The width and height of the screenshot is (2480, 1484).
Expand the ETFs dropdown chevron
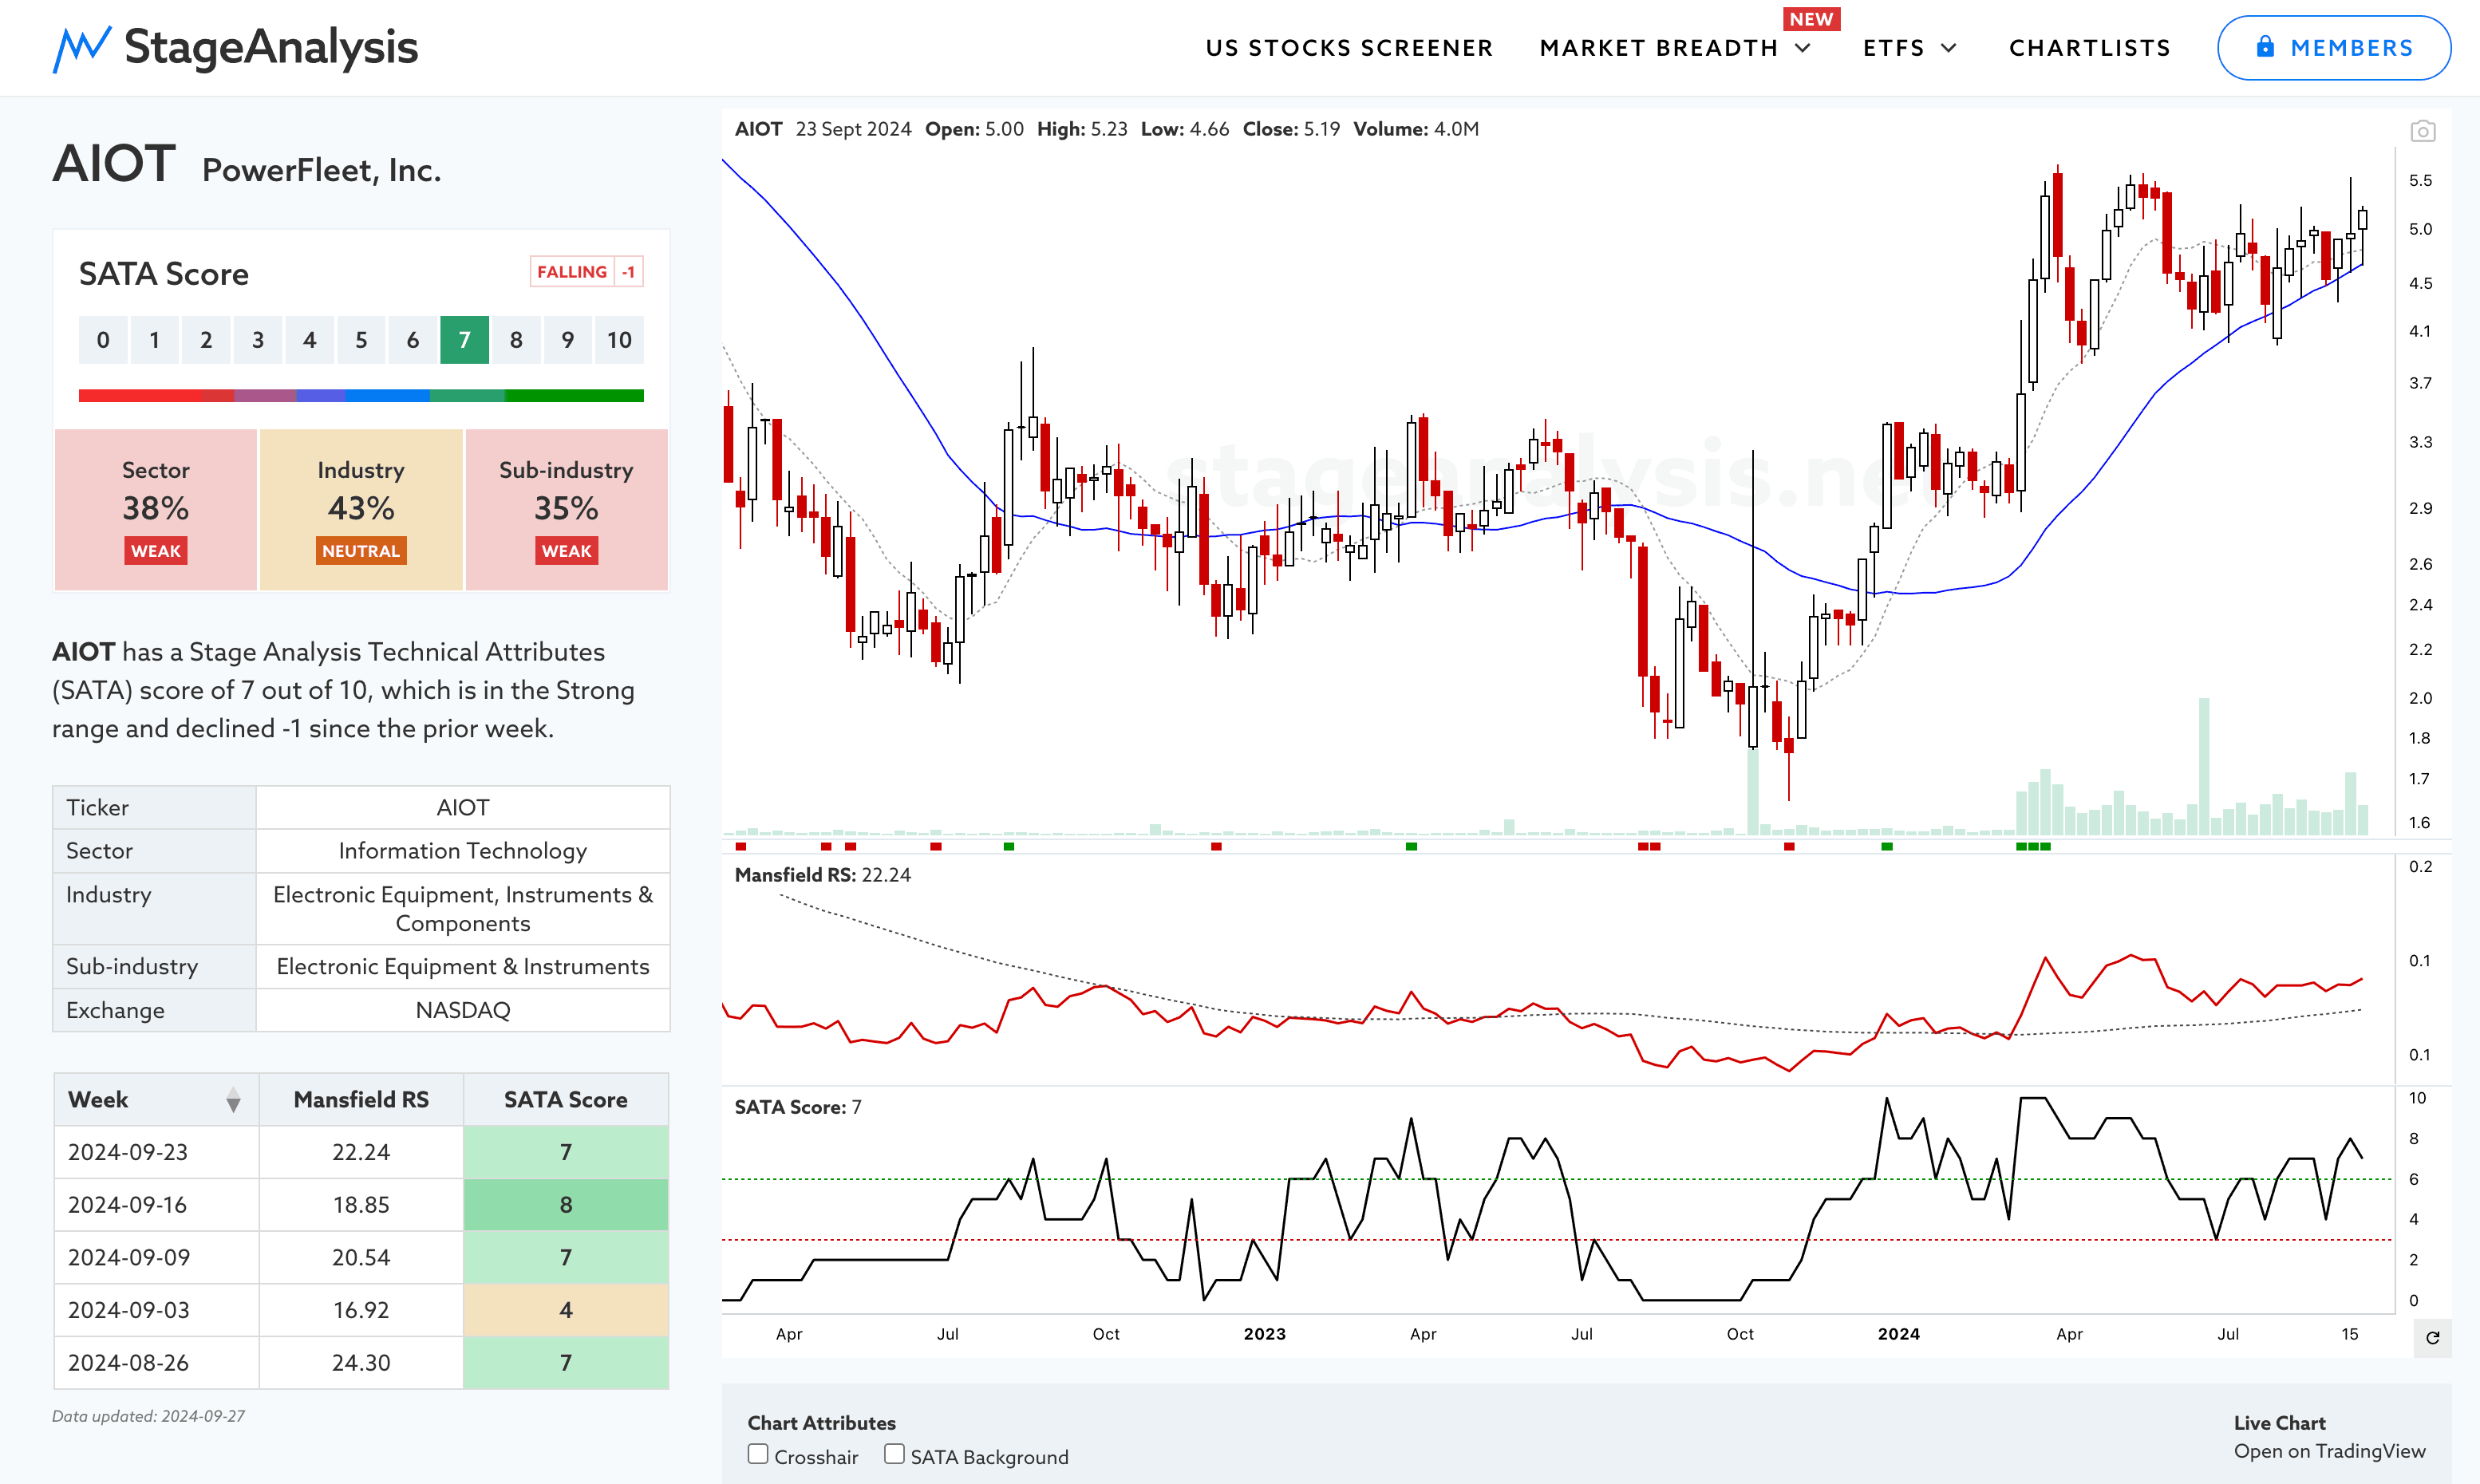pos(1948,48)
